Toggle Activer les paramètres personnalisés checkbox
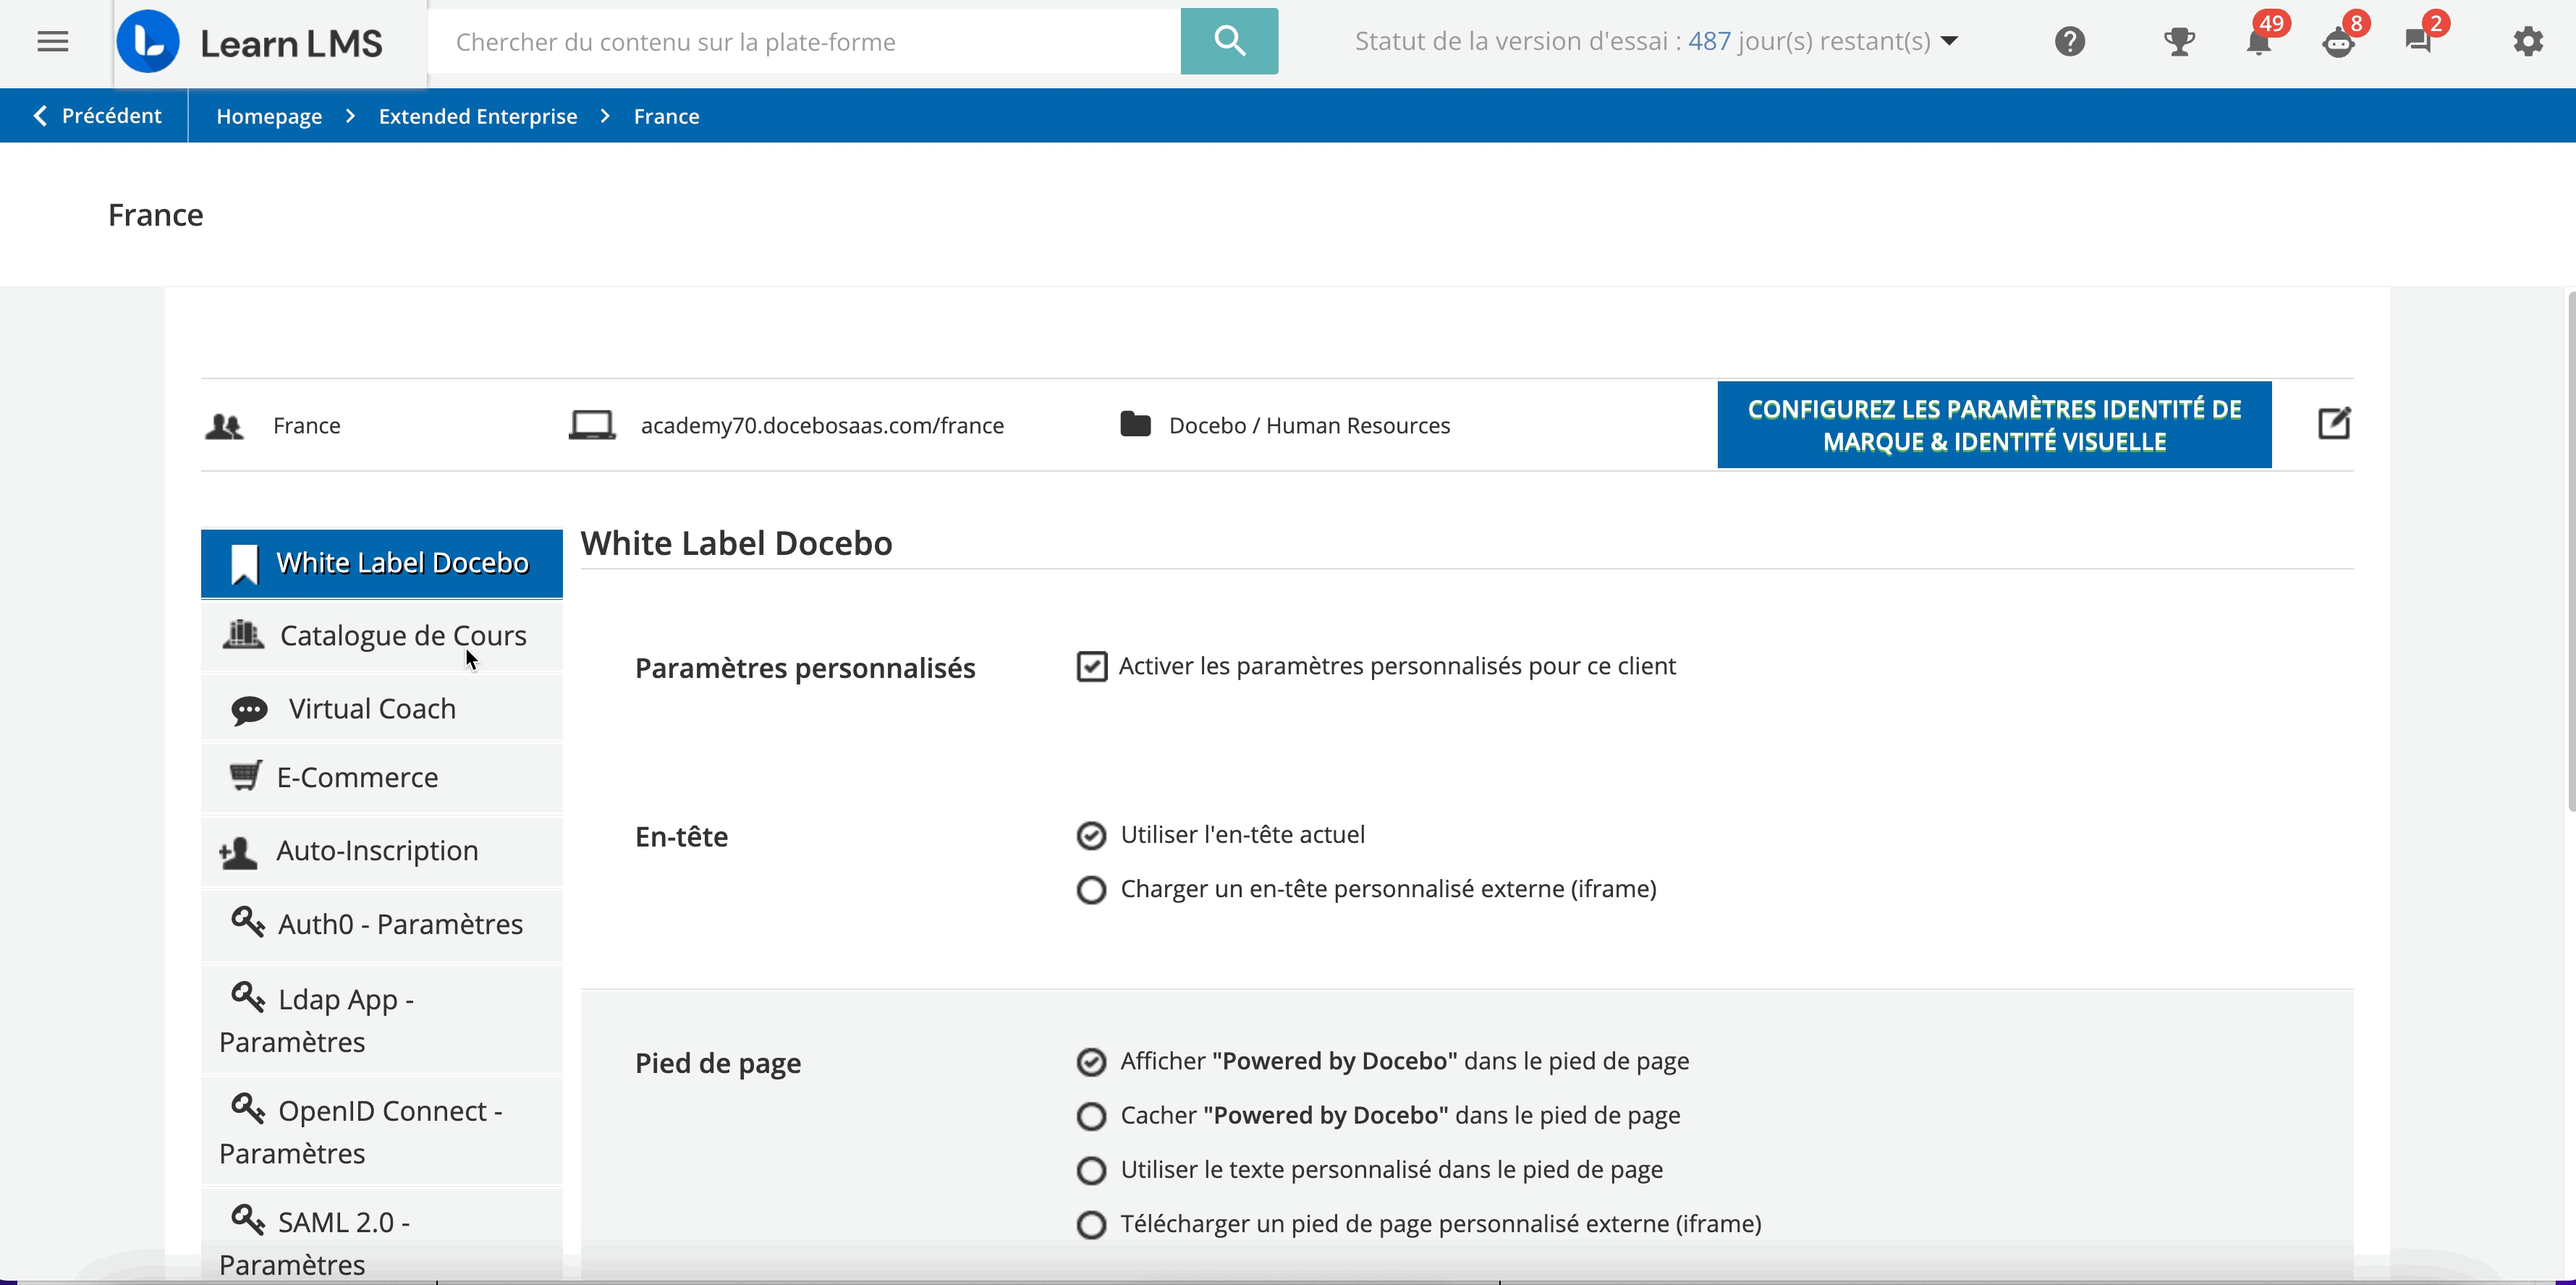The image size is (2576, 1285). pos(1092,667)
